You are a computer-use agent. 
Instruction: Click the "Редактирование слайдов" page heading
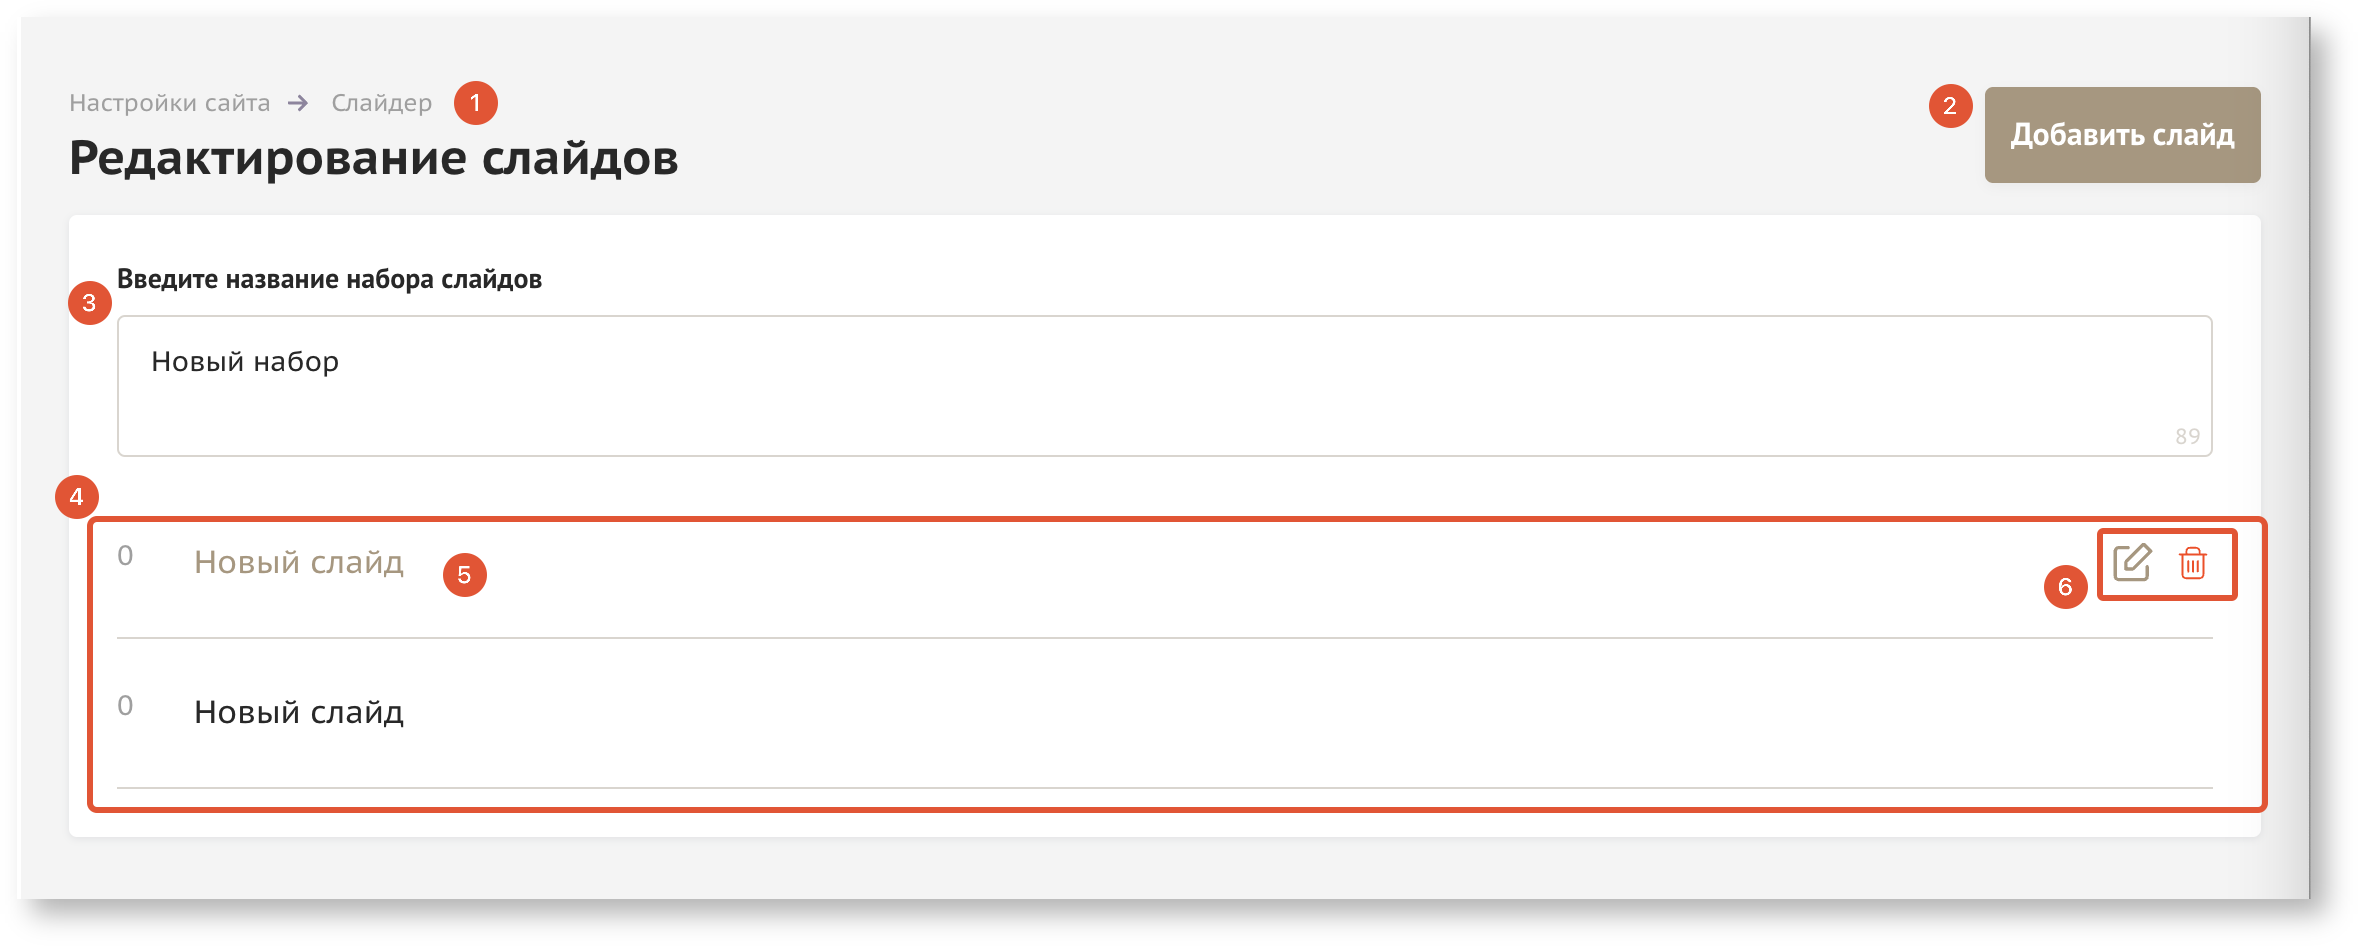[374, 158]
